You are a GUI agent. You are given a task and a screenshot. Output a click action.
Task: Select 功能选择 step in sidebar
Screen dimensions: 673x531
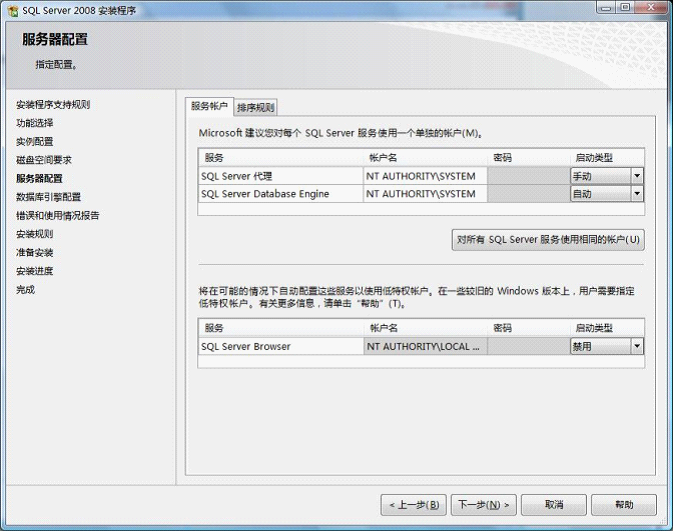click(35, 123)
